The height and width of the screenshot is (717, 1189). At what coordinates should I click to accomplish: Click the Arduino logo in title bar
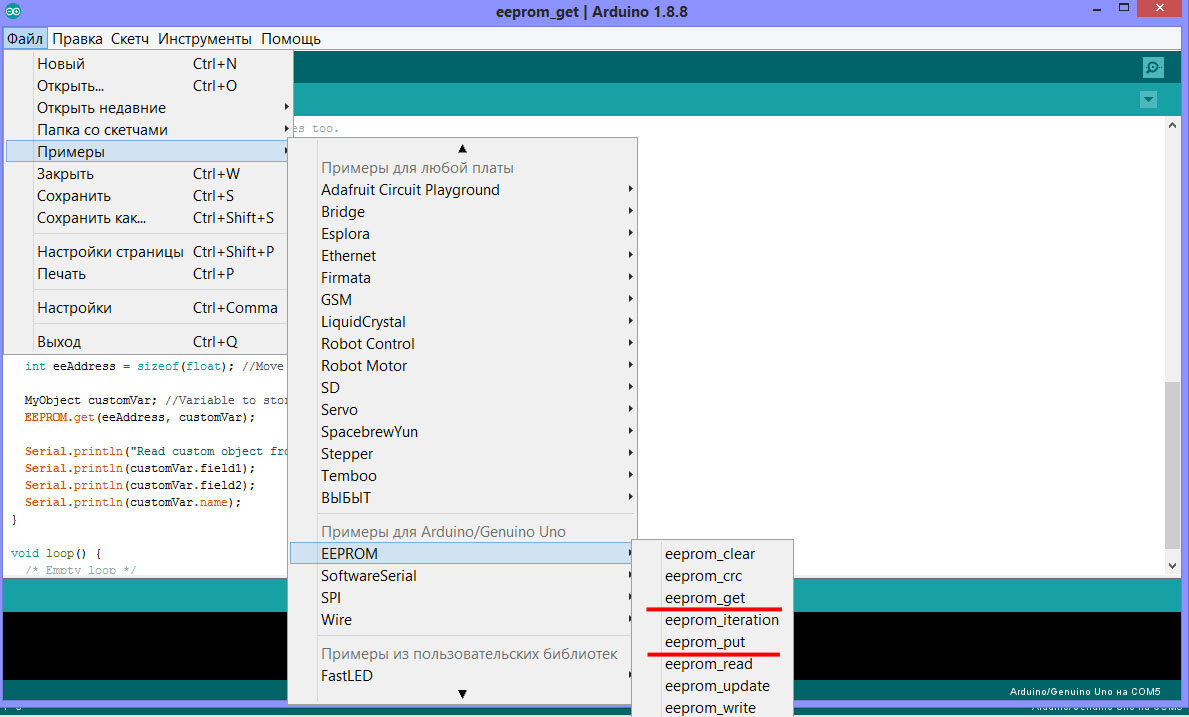[x=13, y=11]
